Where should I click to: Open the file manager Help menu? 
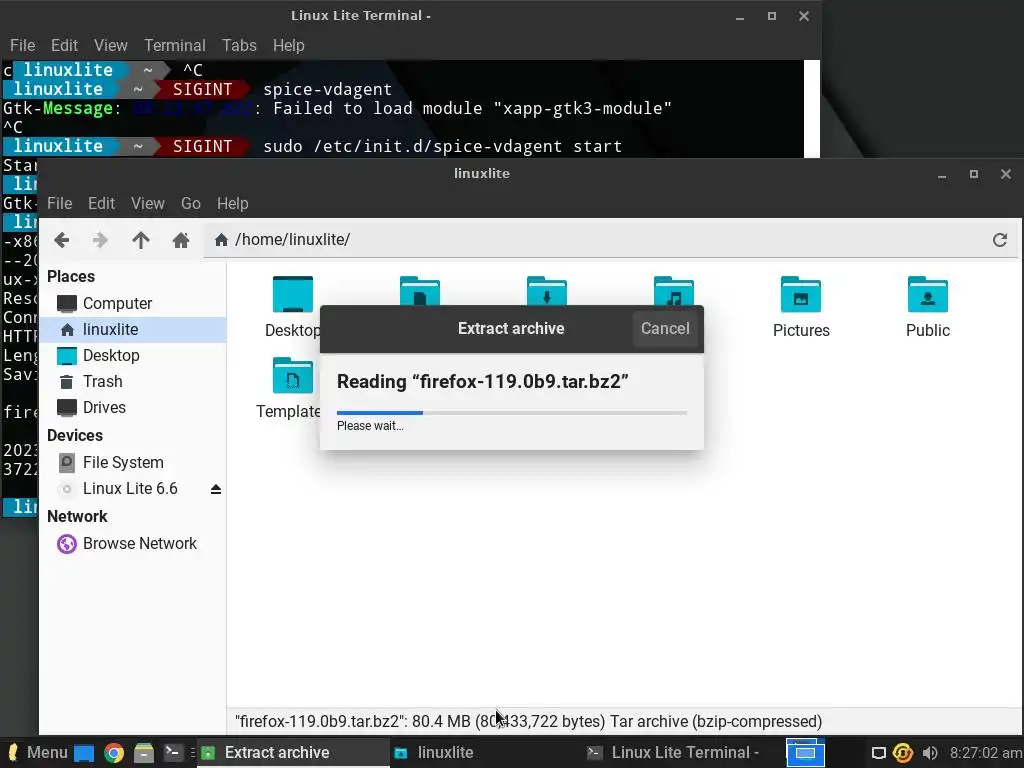(x=232, y=204)
